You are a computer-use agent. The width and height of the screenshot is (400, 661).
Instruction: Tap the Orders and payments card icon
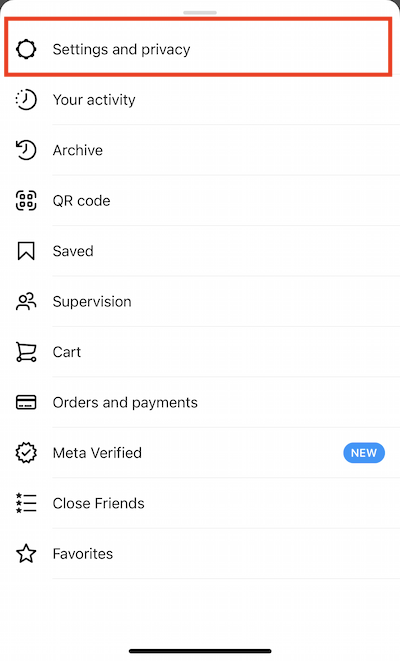click(26, 402)
